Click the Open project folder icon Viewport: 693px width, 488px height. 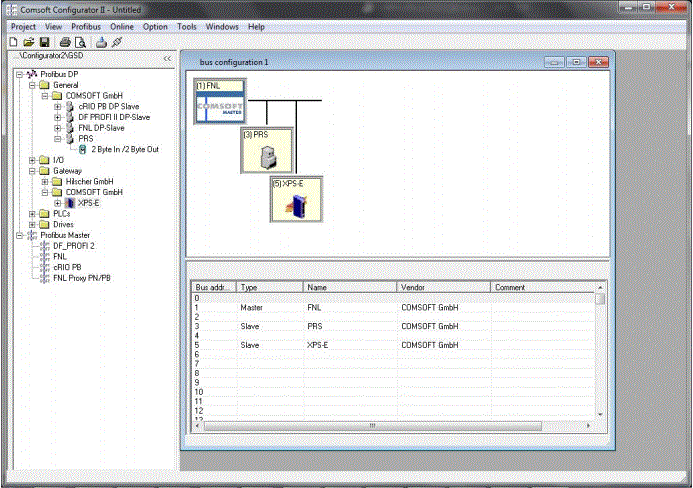tap(29, 42)
